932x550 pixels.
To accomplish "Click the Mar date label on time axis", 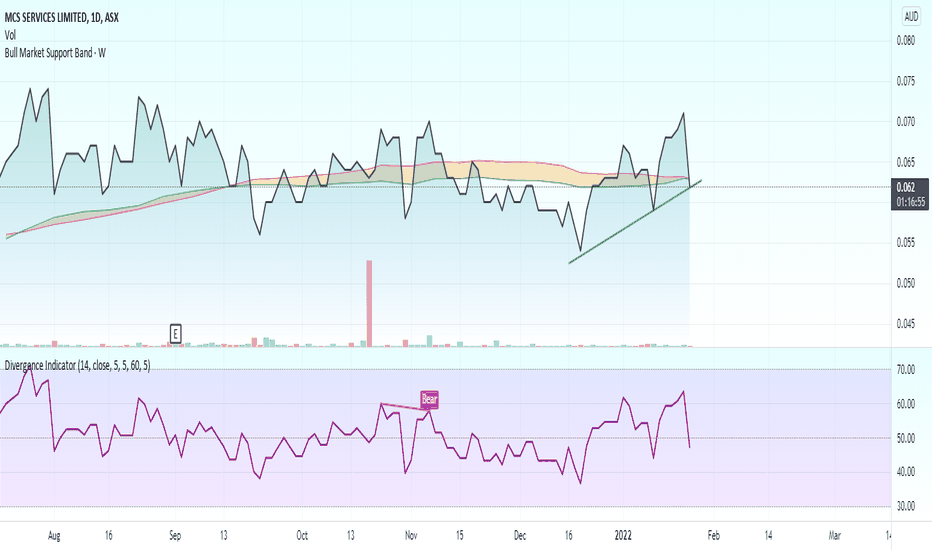I will click(x=835, y=536).
